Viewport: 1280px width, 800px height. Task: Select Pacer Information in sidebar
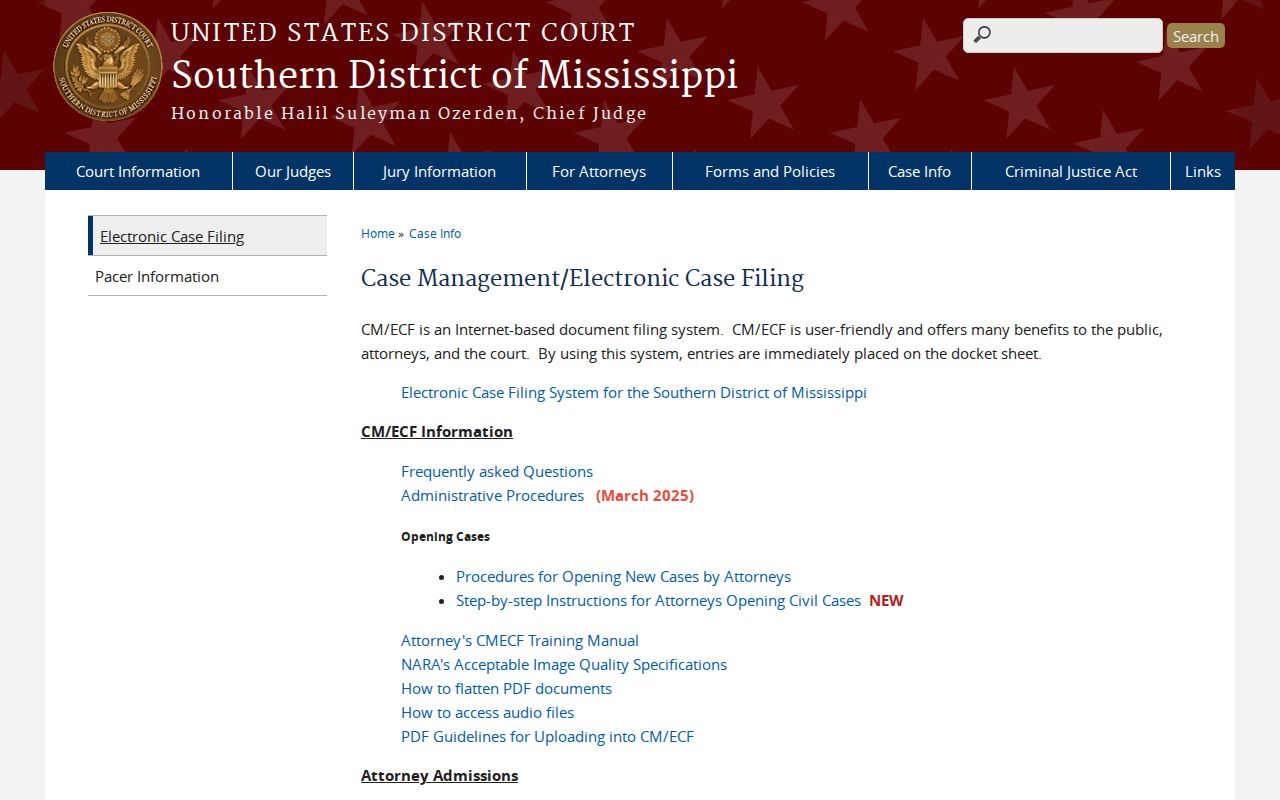tap(208, 276)
